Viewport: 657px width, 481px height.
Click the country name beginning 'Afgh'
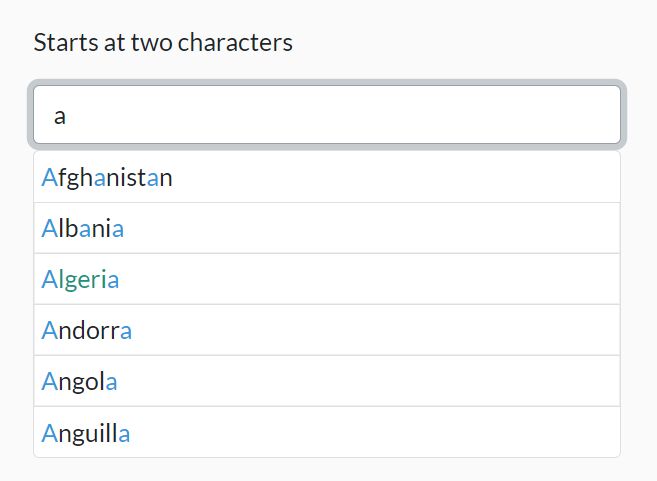(x=108, y=178)
